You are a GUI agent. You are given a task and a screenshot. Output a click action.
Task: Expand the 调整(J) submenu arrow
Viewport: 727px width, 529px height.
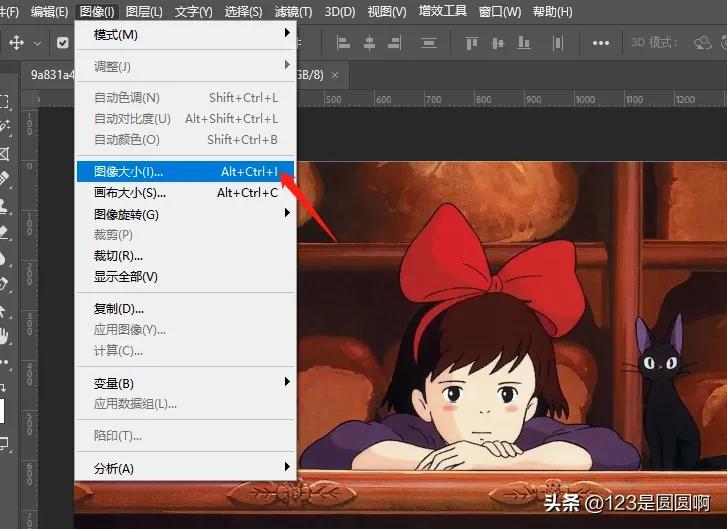click(x=287, y=64)
